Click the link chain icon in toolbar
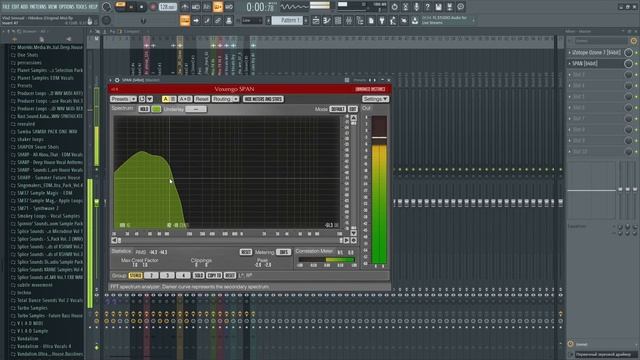This screenshot has width=640, height=360. point(218,20)
